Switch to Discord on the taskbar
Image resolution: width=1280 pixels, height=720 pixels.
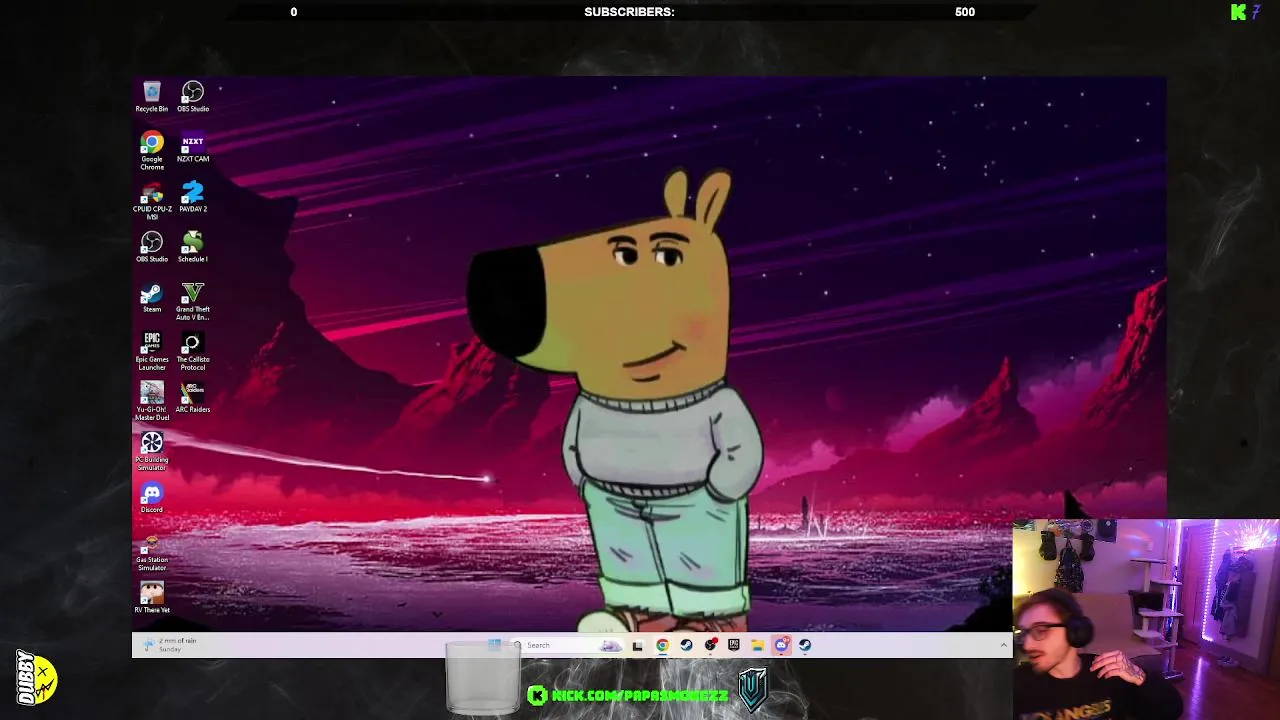click(x=782, y=645)
